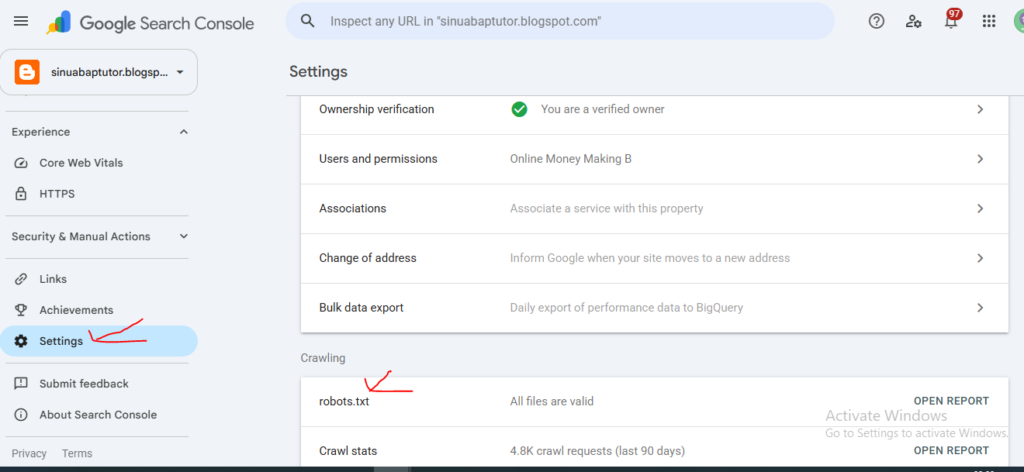Follow the Terms link

coord(77,453)
